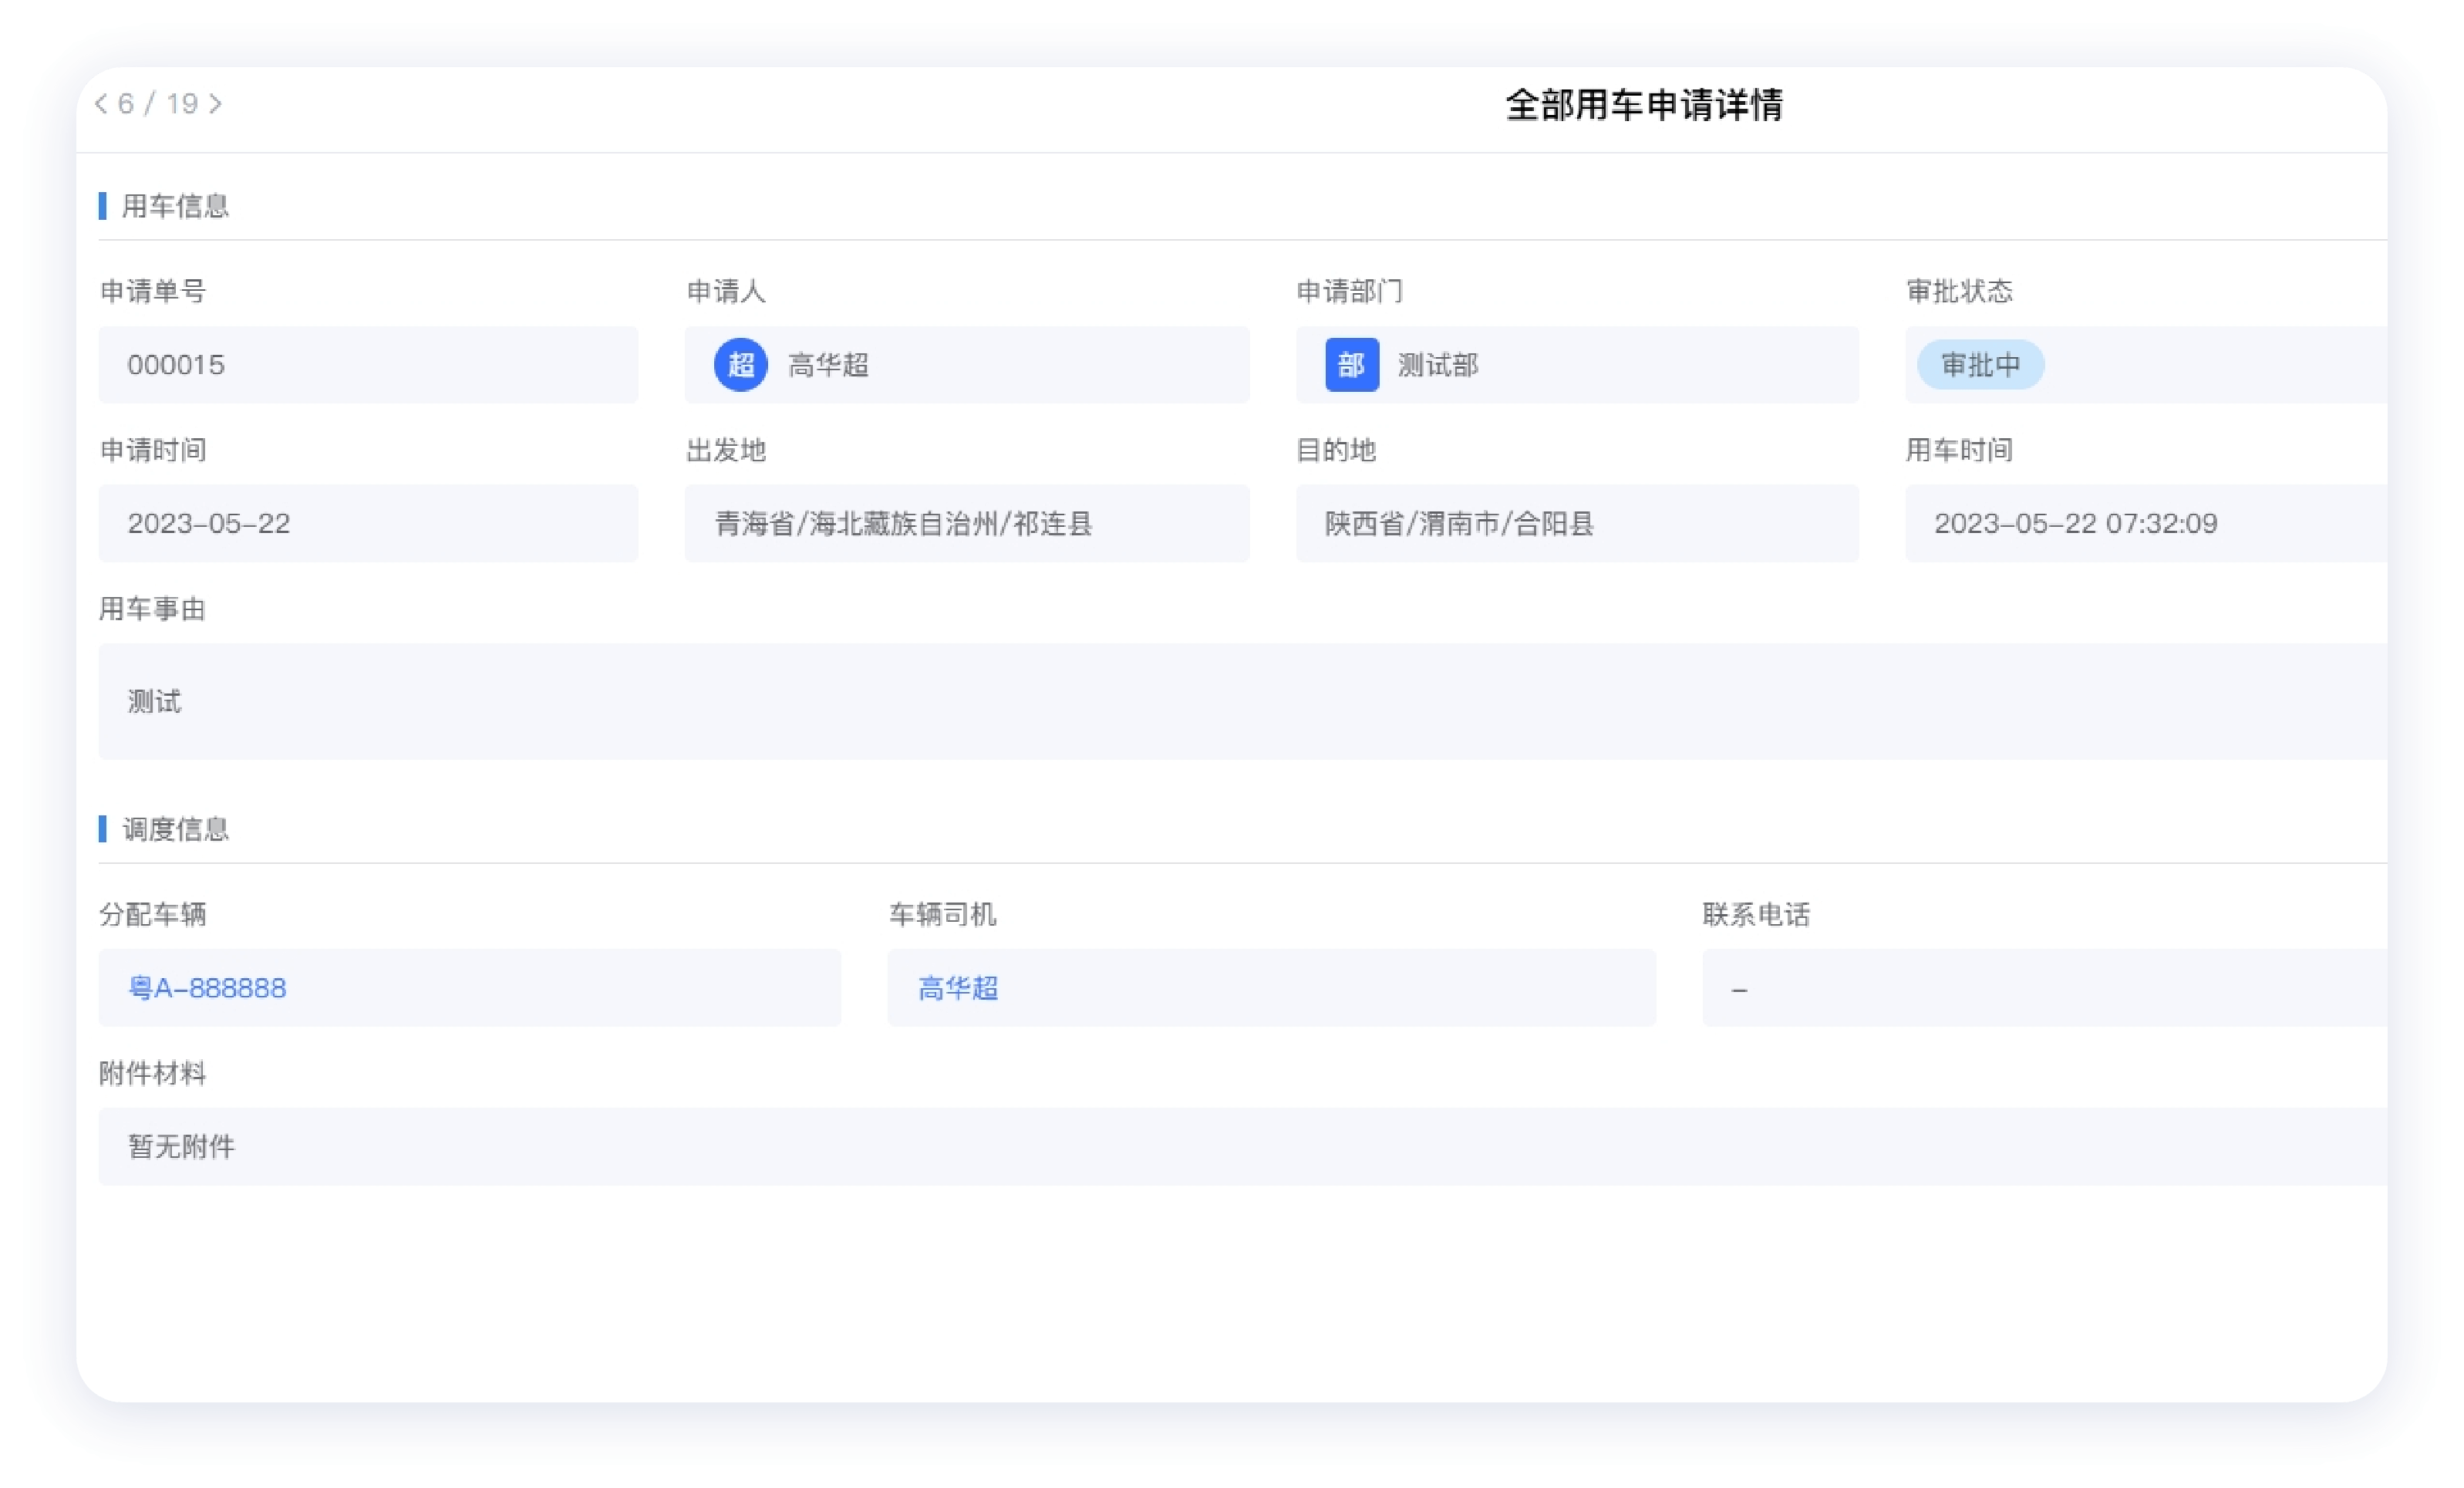This screenshot has width=2464, height=1488.
Task: Click the blue 超 applicant avatar
Action: point(741,365)
